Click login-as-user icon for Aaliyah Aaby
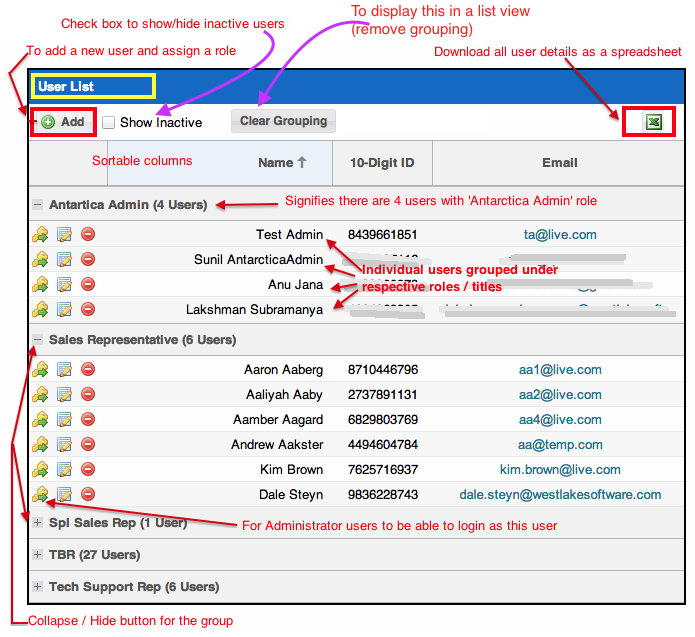The width and height of the screenshot is (695, 637). [x=40, y=395]
